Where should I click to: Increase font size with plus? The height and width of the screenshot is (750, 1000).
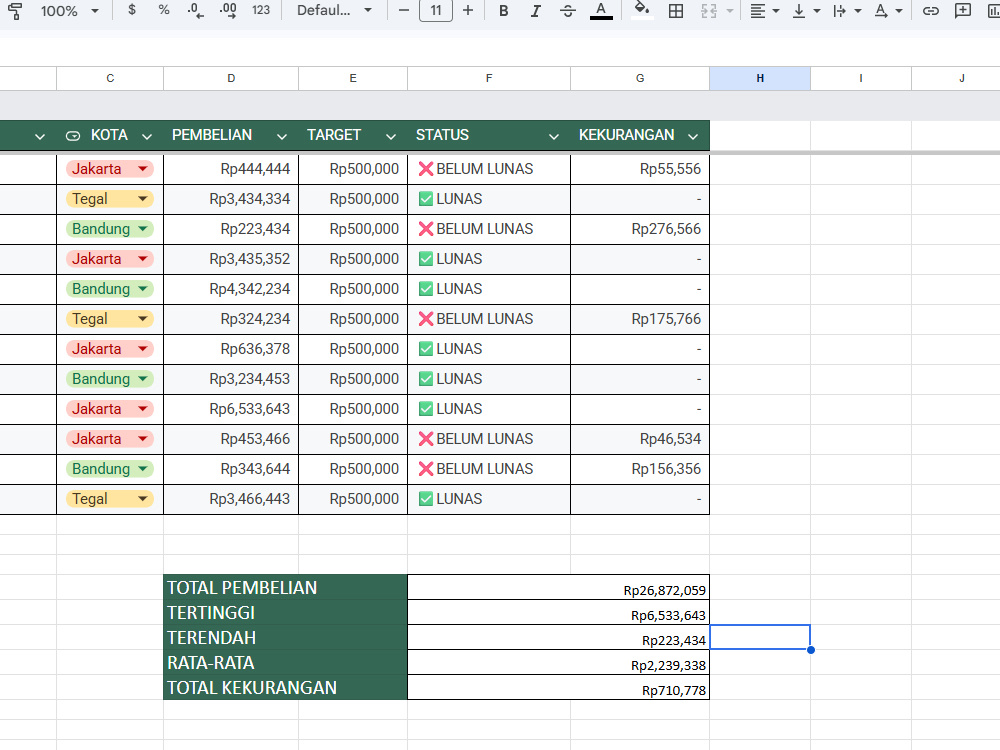tap(468, 10)
